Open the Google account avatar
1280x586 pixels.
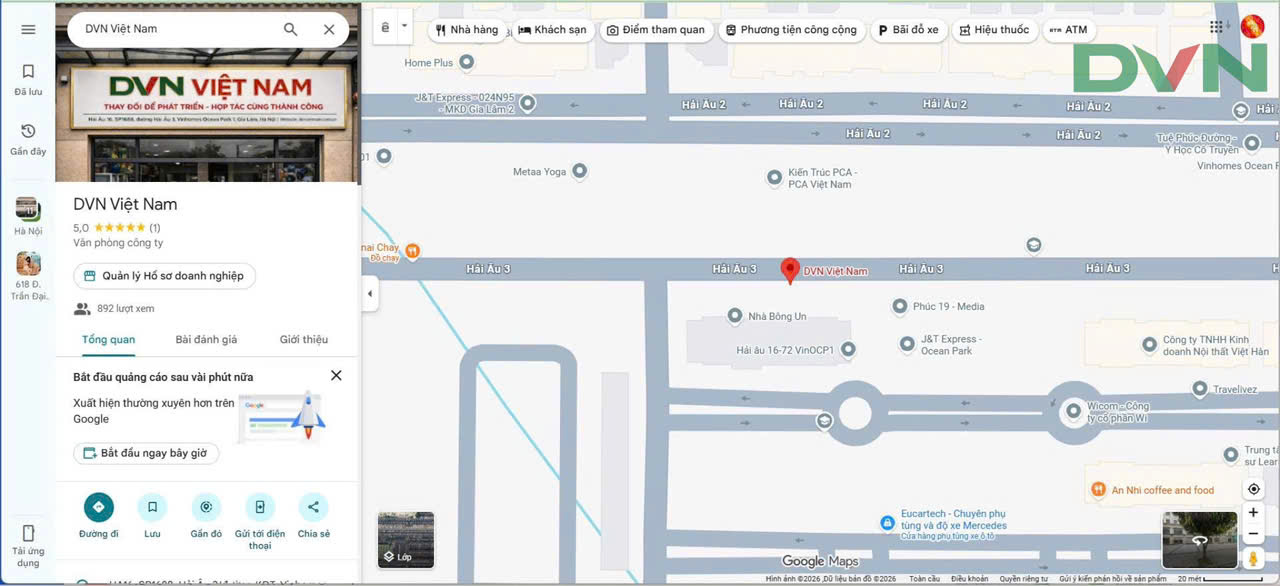(1252, 27)
